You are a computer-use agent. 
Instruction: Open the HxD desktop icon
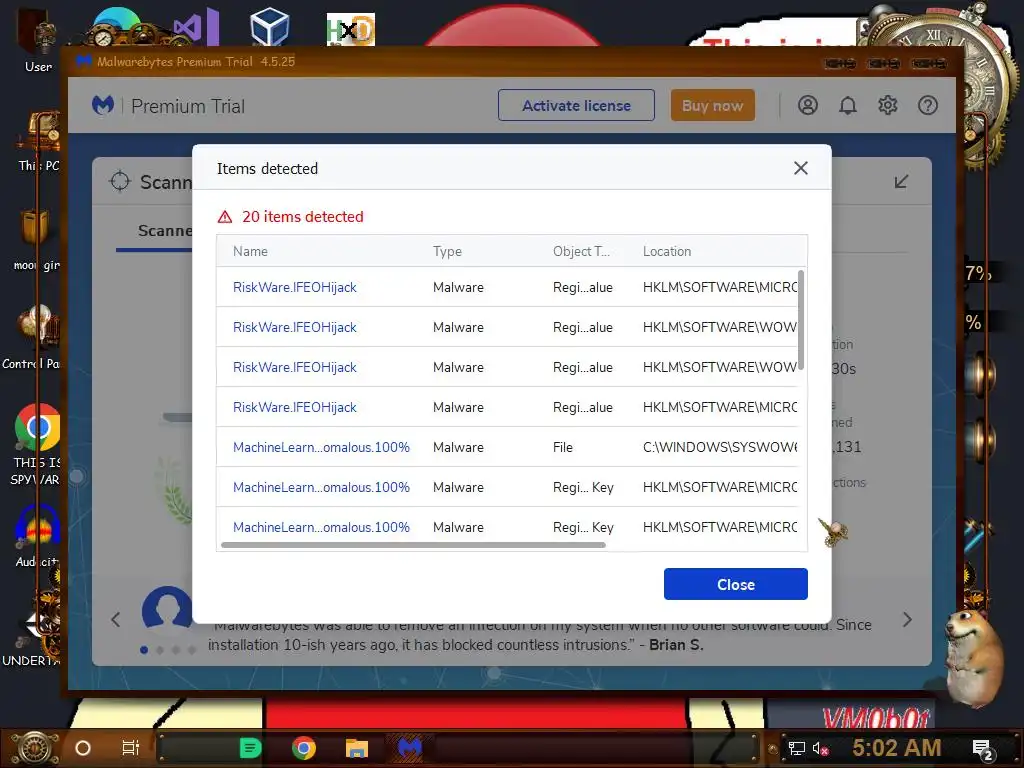(351, 29)
